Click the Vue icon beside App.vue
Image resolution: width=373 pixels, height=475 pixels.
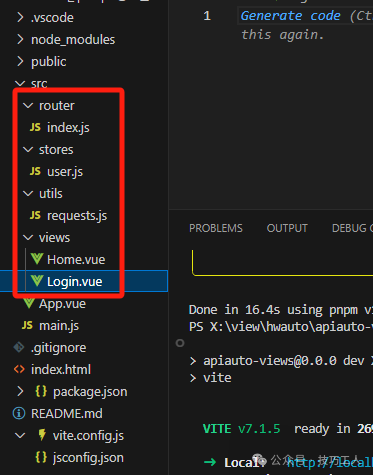coord(29,303)
